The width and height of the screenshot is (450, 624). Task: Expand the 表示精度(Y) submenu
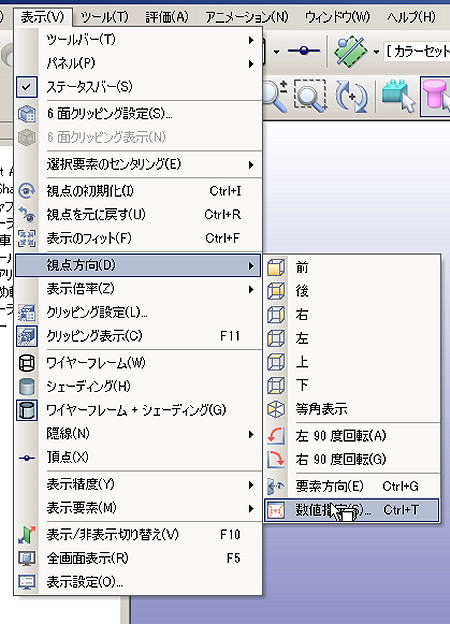tap(138, 484)
